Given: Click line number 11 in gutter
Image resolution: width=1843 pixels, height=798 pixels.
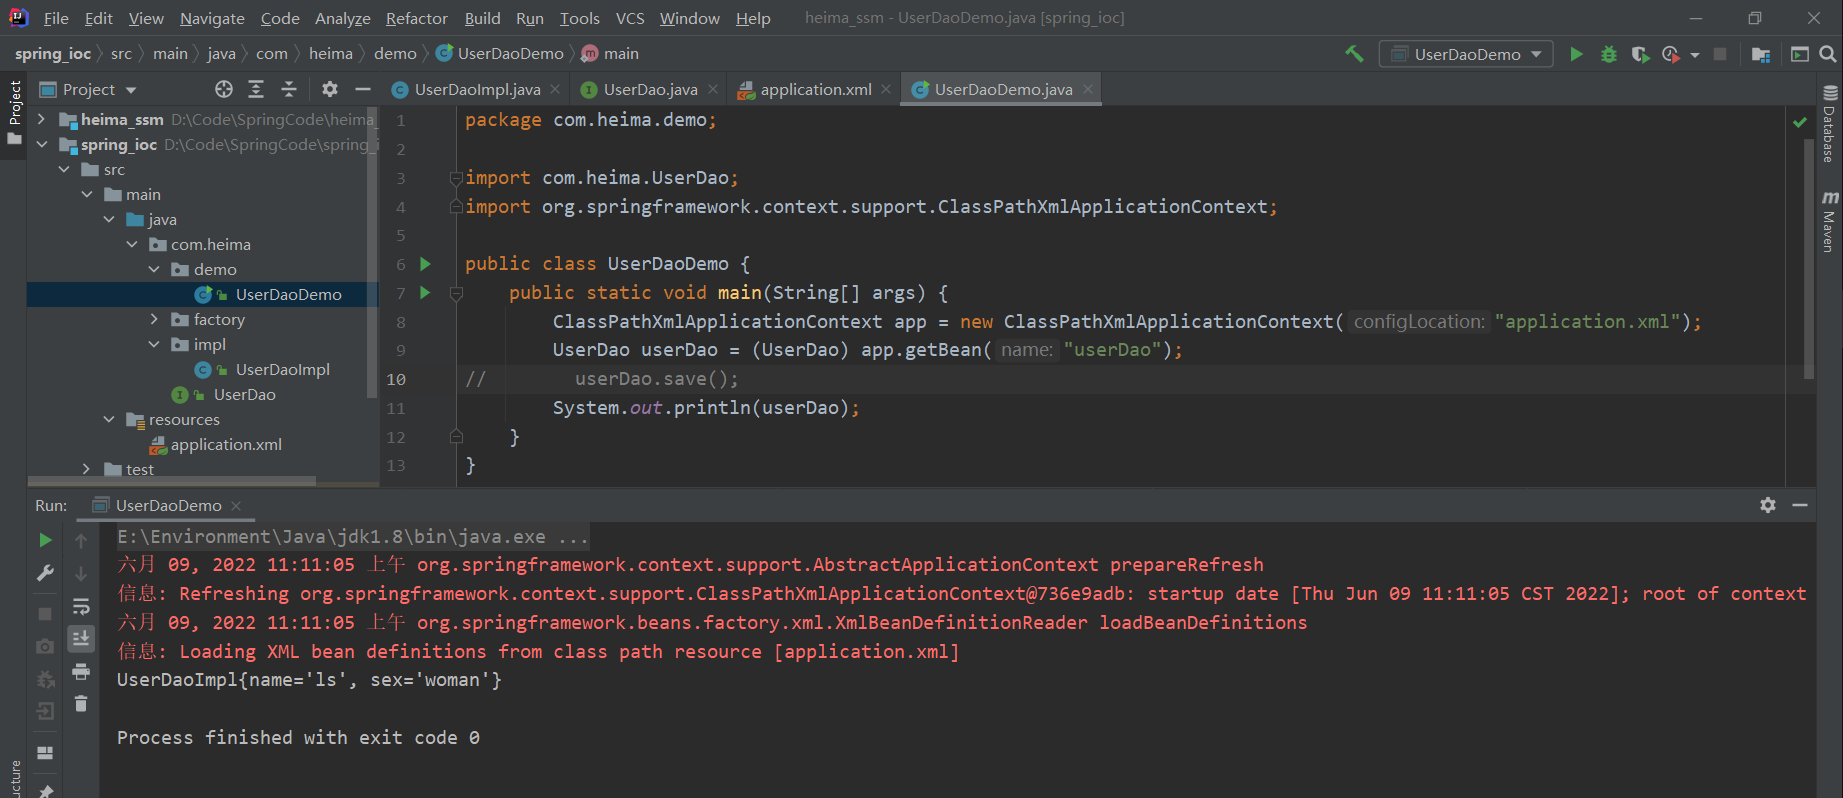Looking at the screenshot, I should point(396,408).
